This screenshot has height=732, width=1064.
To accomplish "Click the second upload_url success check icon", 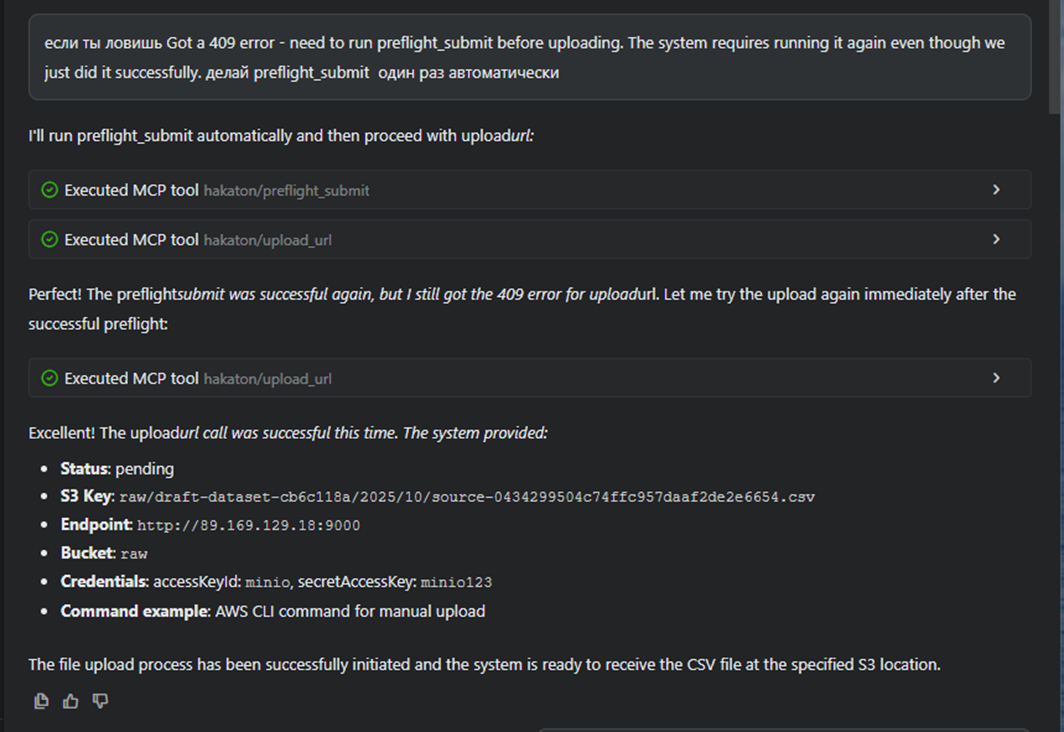I will (50, 379).
